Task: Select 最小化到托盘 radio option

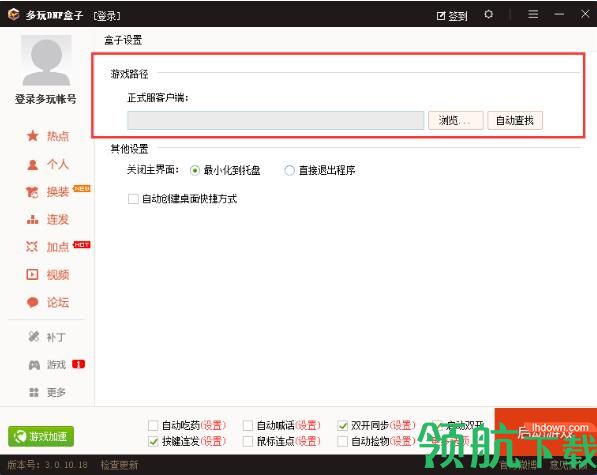Action: coord(195,171)
